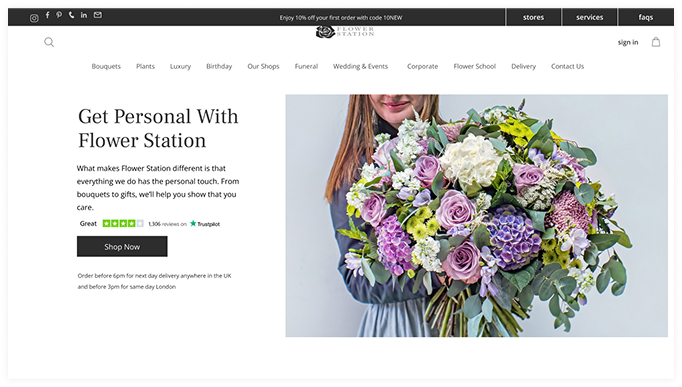
Task: Click the 1,306 reviews text
Action: (167, 224)
